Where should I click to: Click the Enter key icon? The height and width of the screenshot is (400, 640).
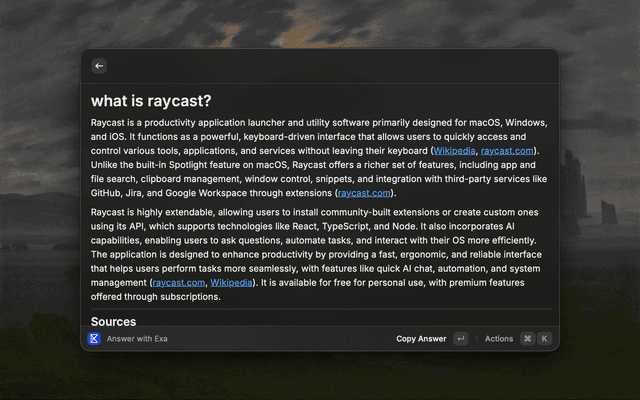point(461,338)
